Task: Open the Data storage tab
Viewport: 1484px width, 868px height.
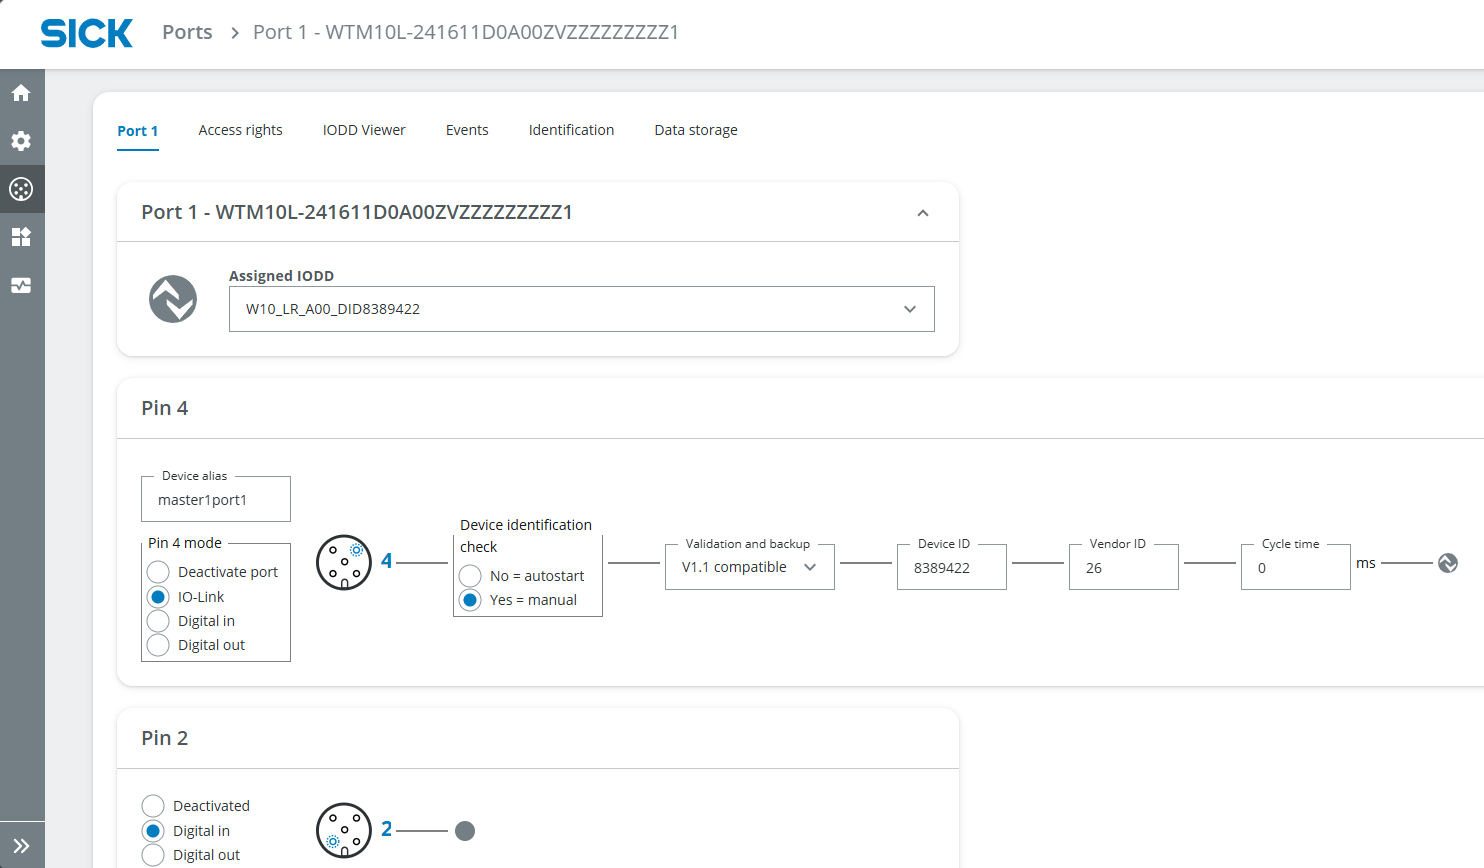Action: [x=696, y=130]
